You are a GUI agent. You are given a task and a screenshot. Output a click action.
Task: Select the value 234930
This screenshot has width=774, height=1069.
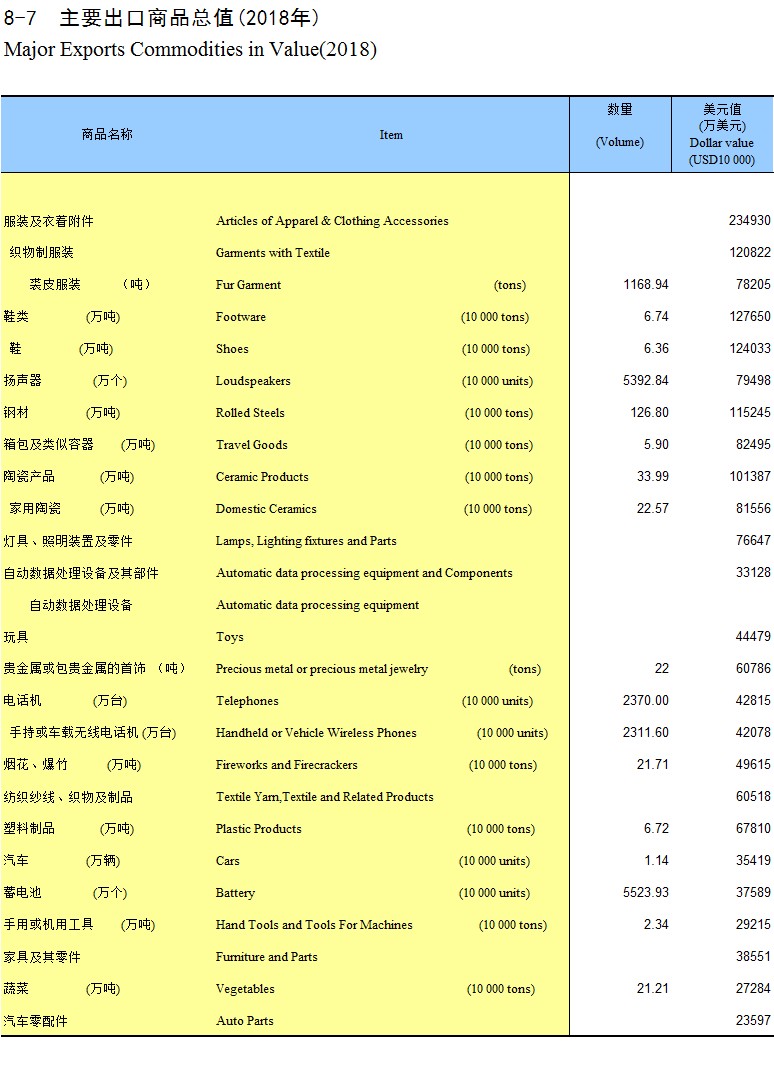(749, 220)
